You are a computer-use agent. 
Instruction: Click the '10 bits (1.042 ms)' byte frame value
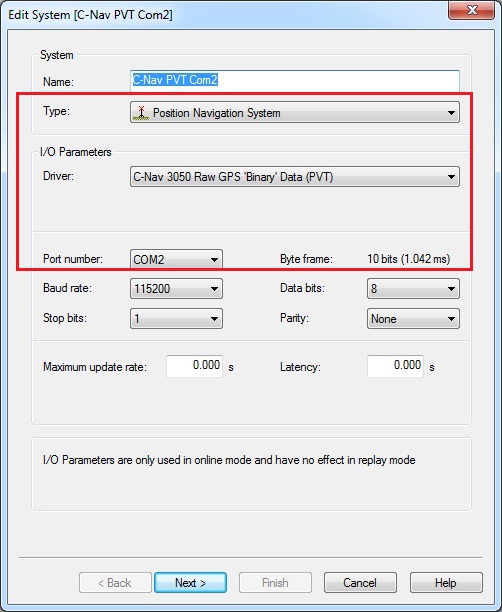(409, 259)
